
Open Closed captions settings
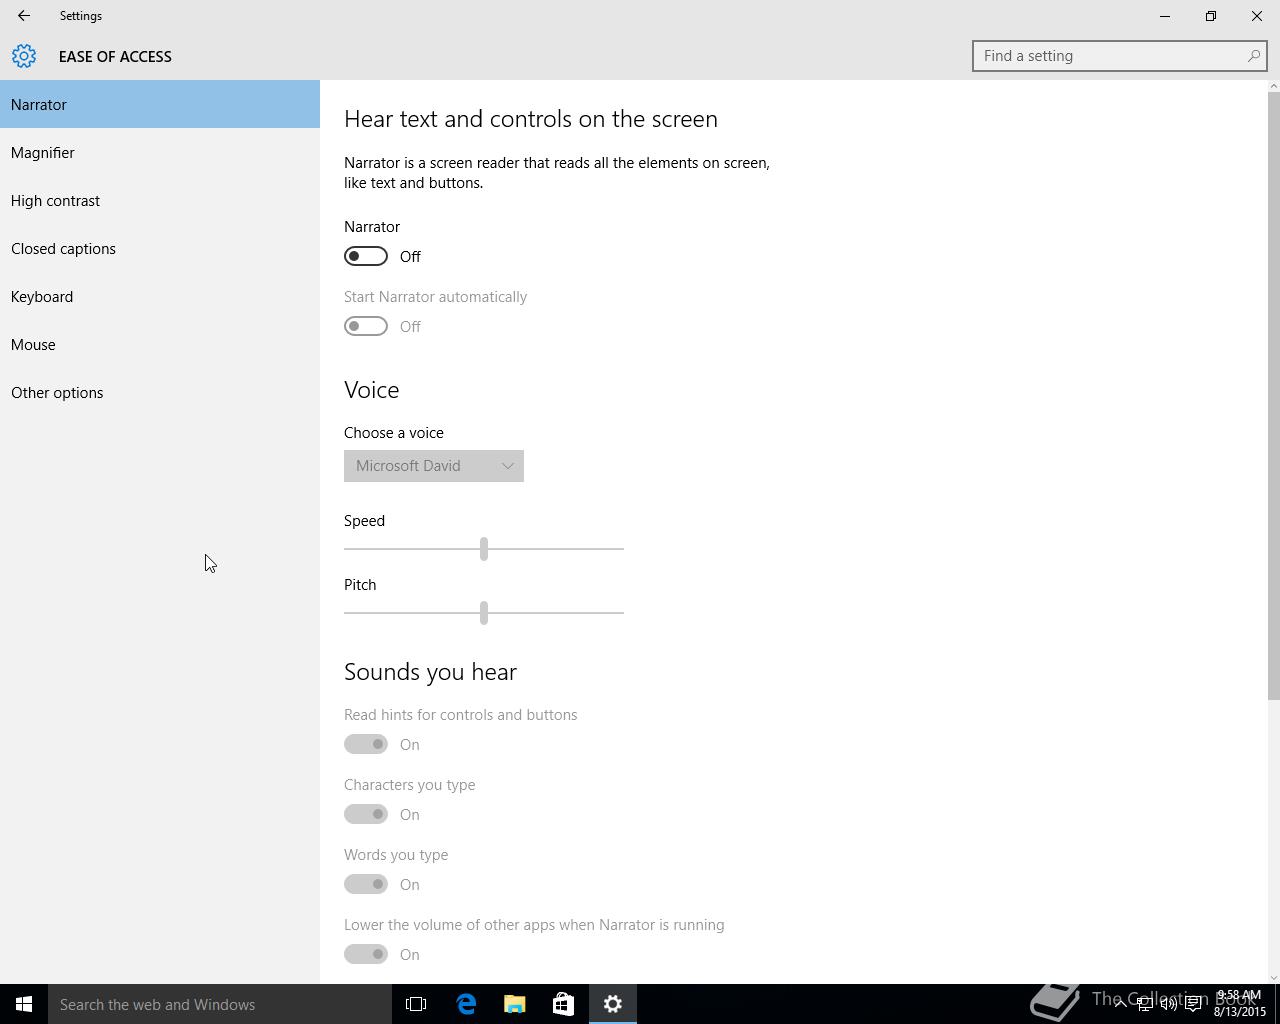click(x=160, y=248)
